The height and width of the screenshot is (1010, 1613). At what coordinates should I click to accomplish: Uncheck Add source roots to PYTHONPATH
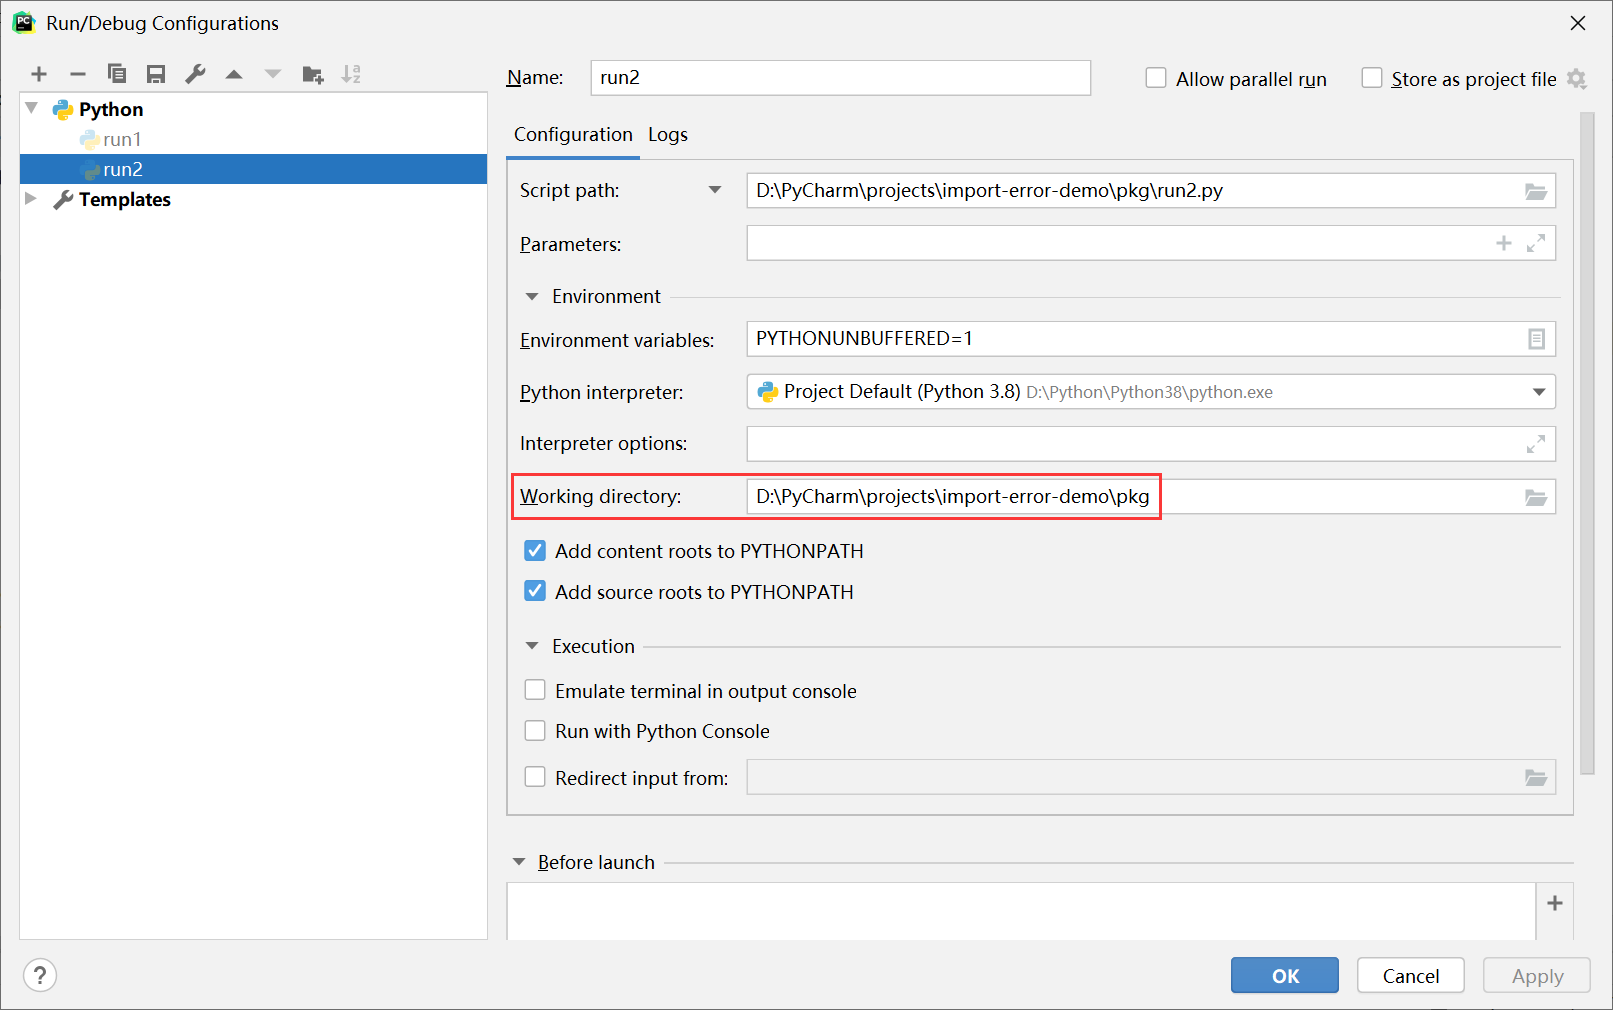pyautogui.click(x=535, y=591)
